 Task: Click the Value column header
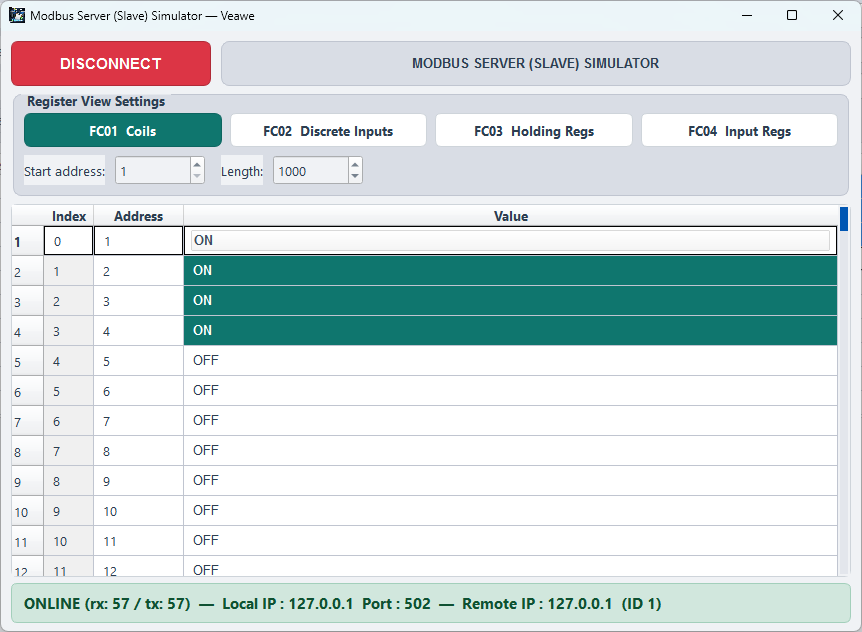point(511,216)
